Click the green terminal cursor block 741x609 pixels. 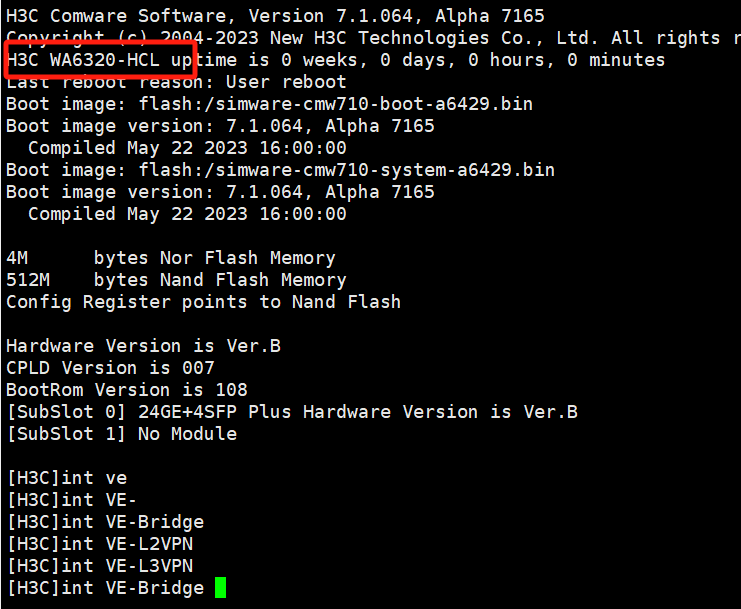click(220, 588)
